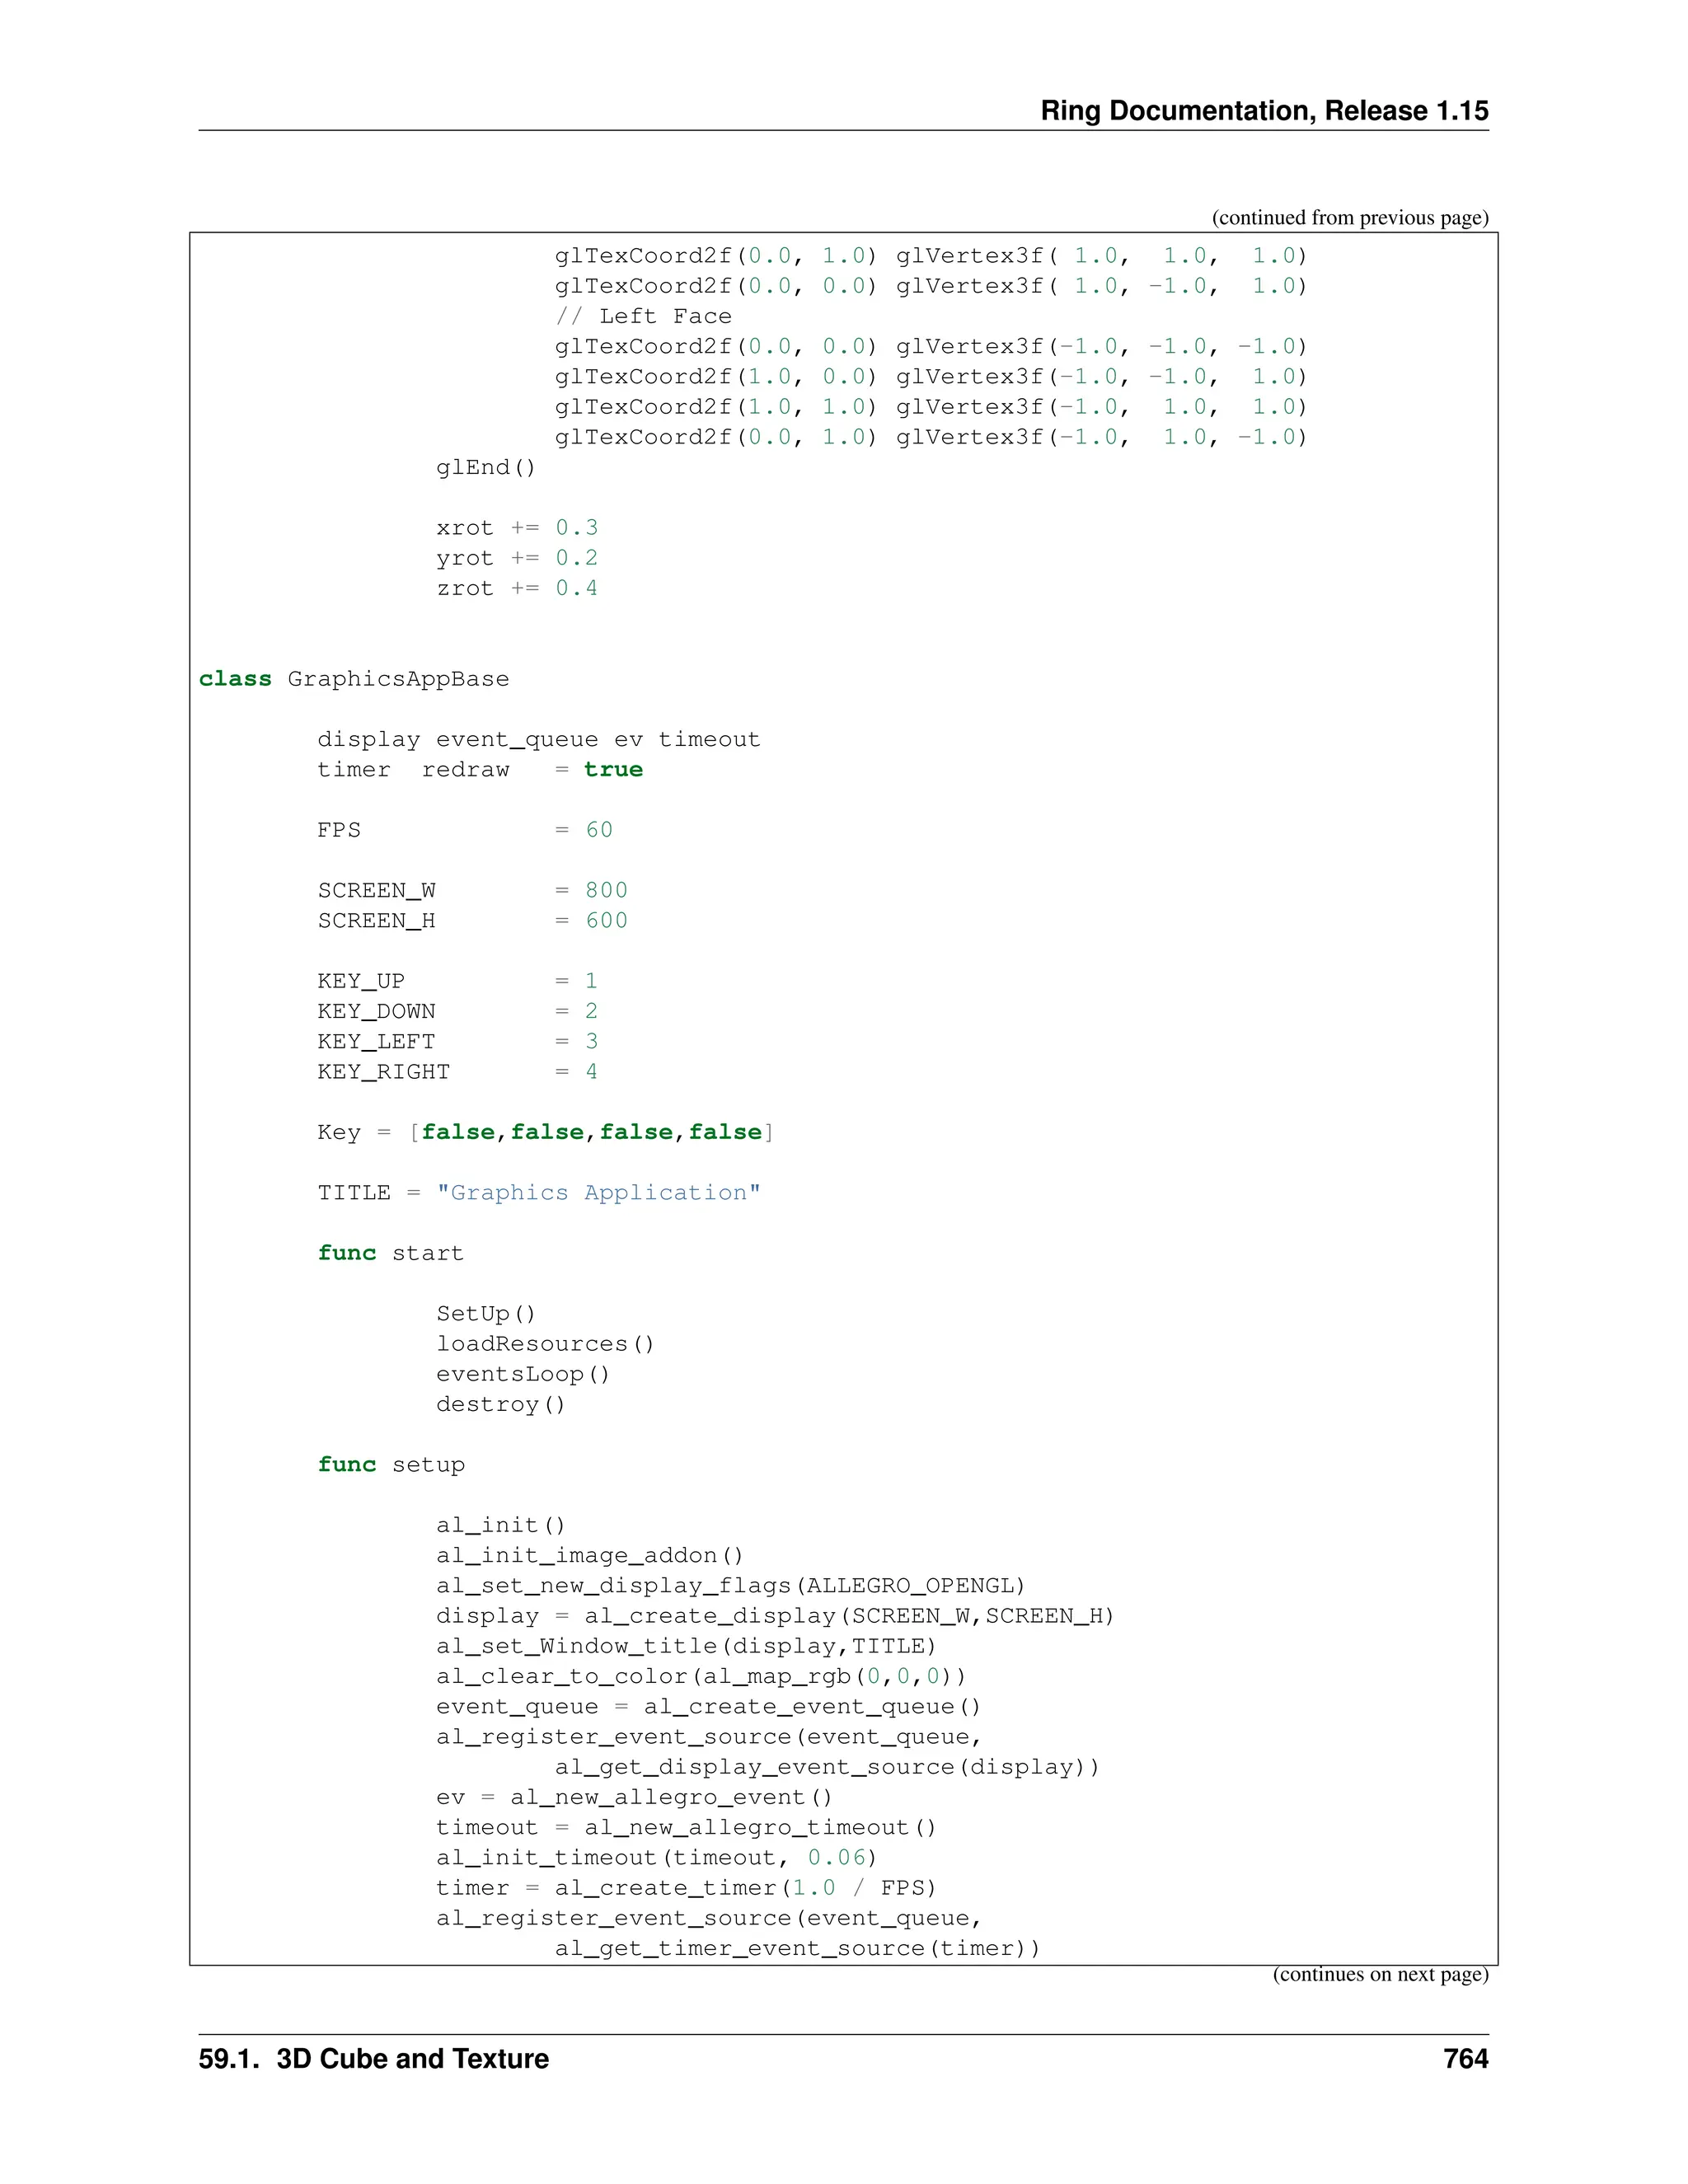Click the al_init_image_addon() line
The height and width of the screenshot is (2184, 1688).
click(x=590, y=1555)
